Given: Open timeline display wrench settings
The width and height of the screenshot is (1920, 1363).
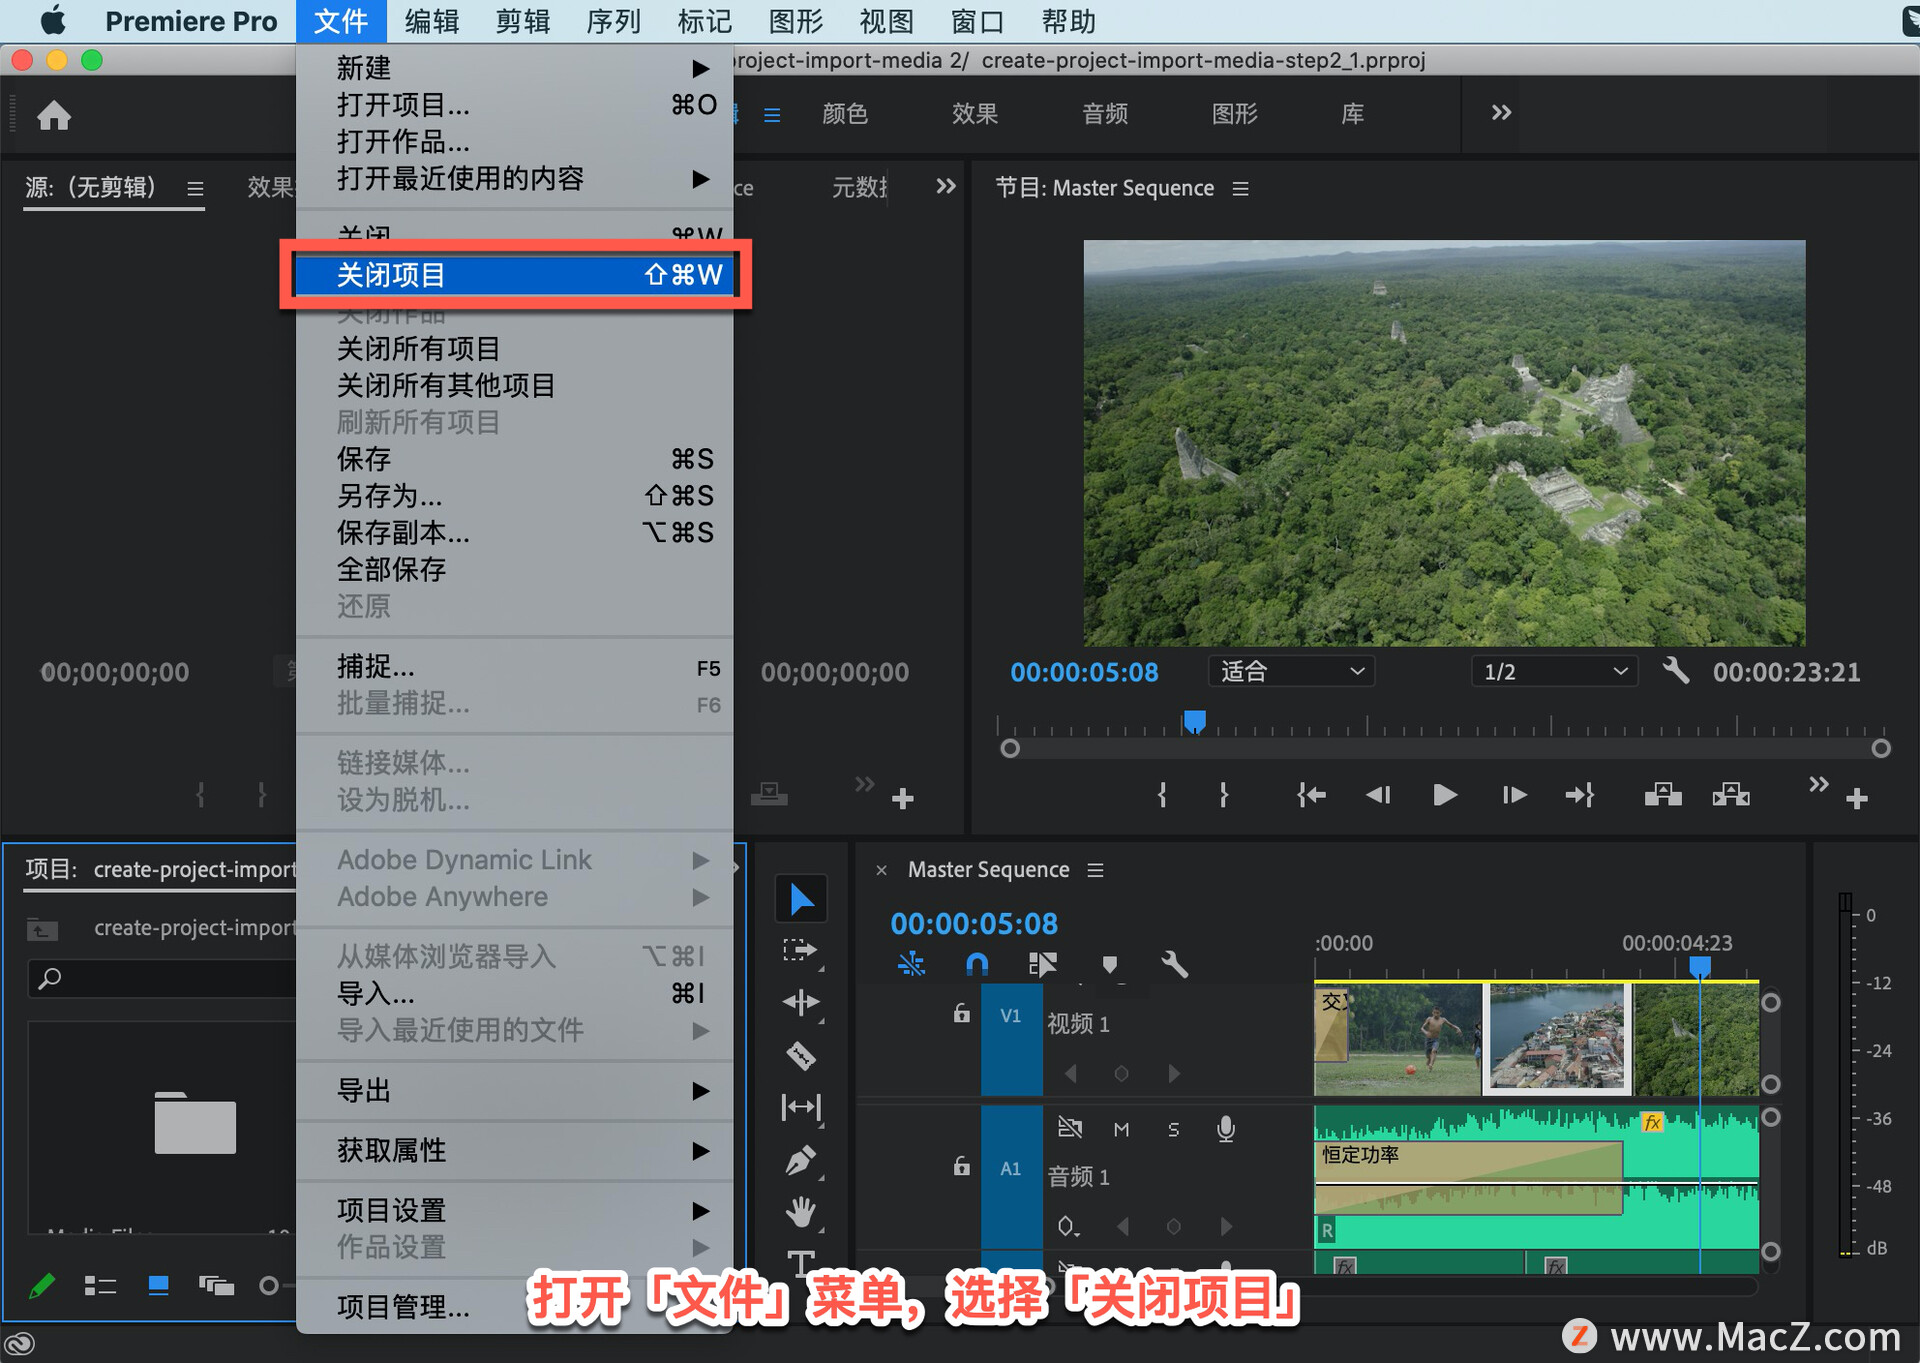Looking at the screenshot, I should click(1174, 964).
